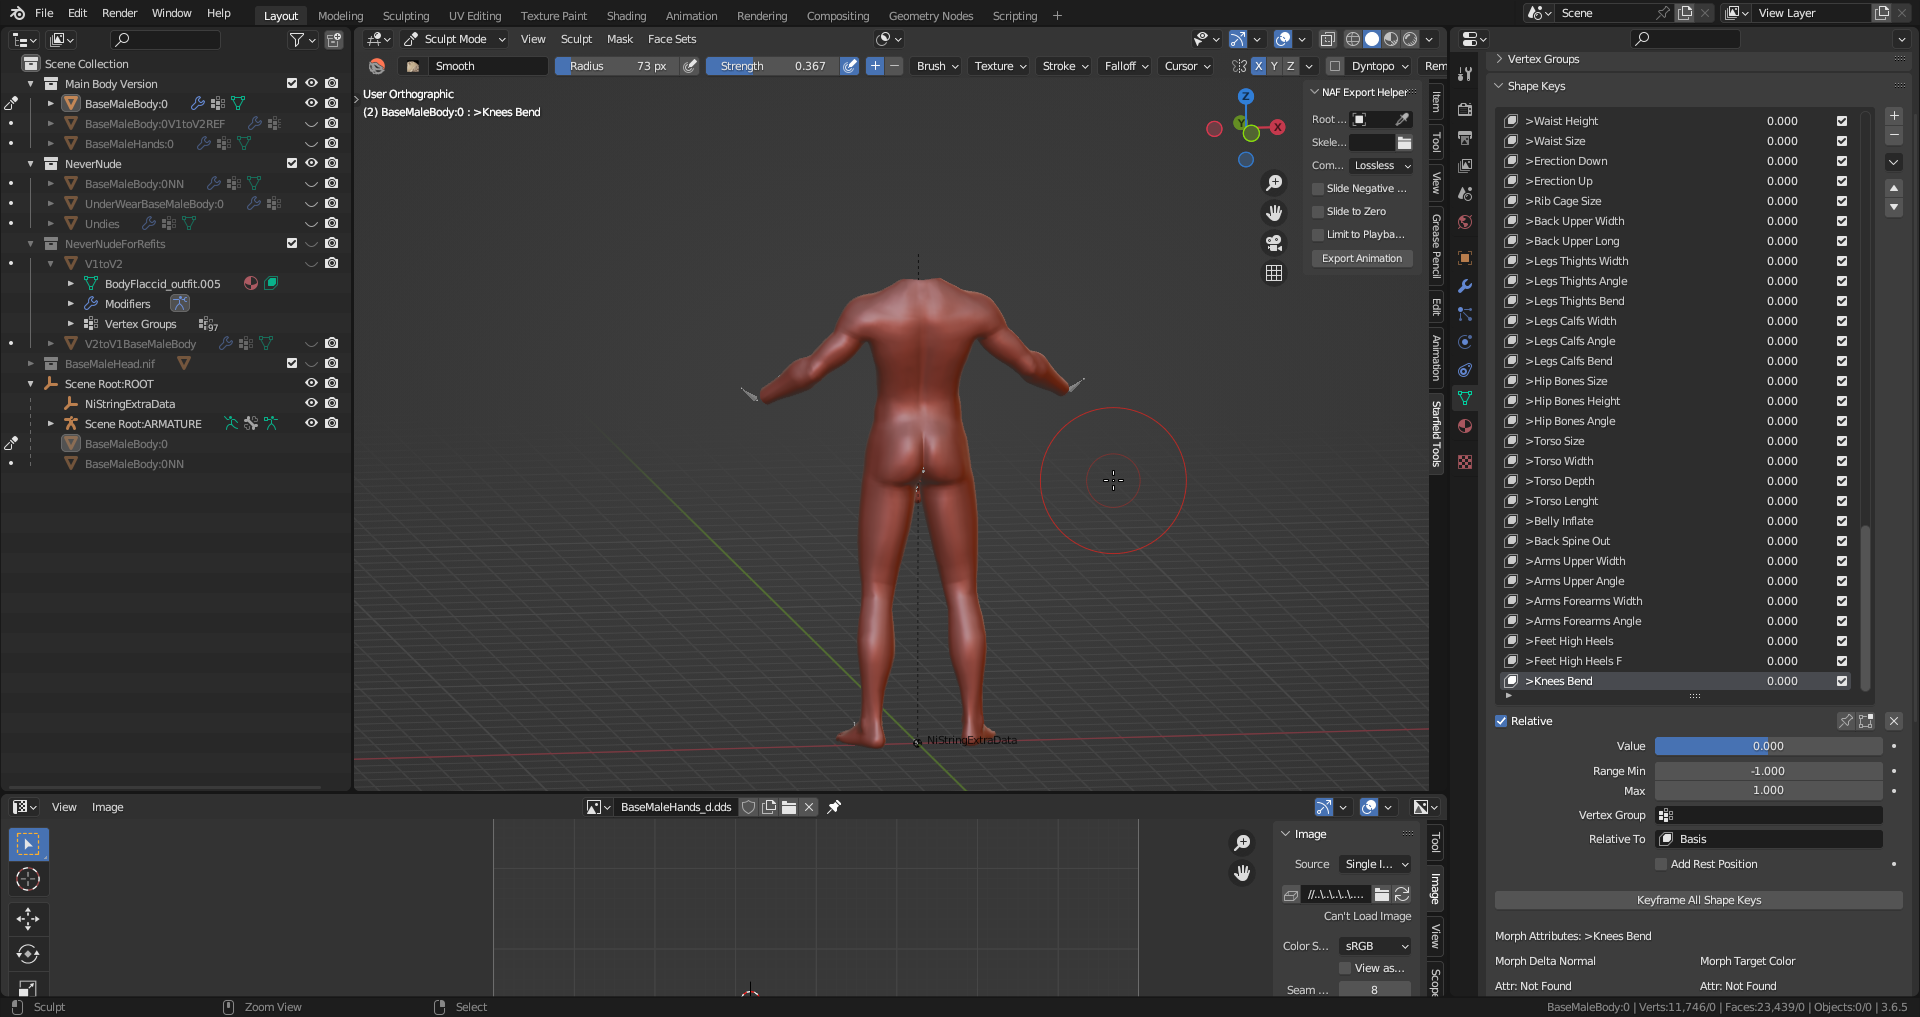Move shape key down arrow

1894,207
